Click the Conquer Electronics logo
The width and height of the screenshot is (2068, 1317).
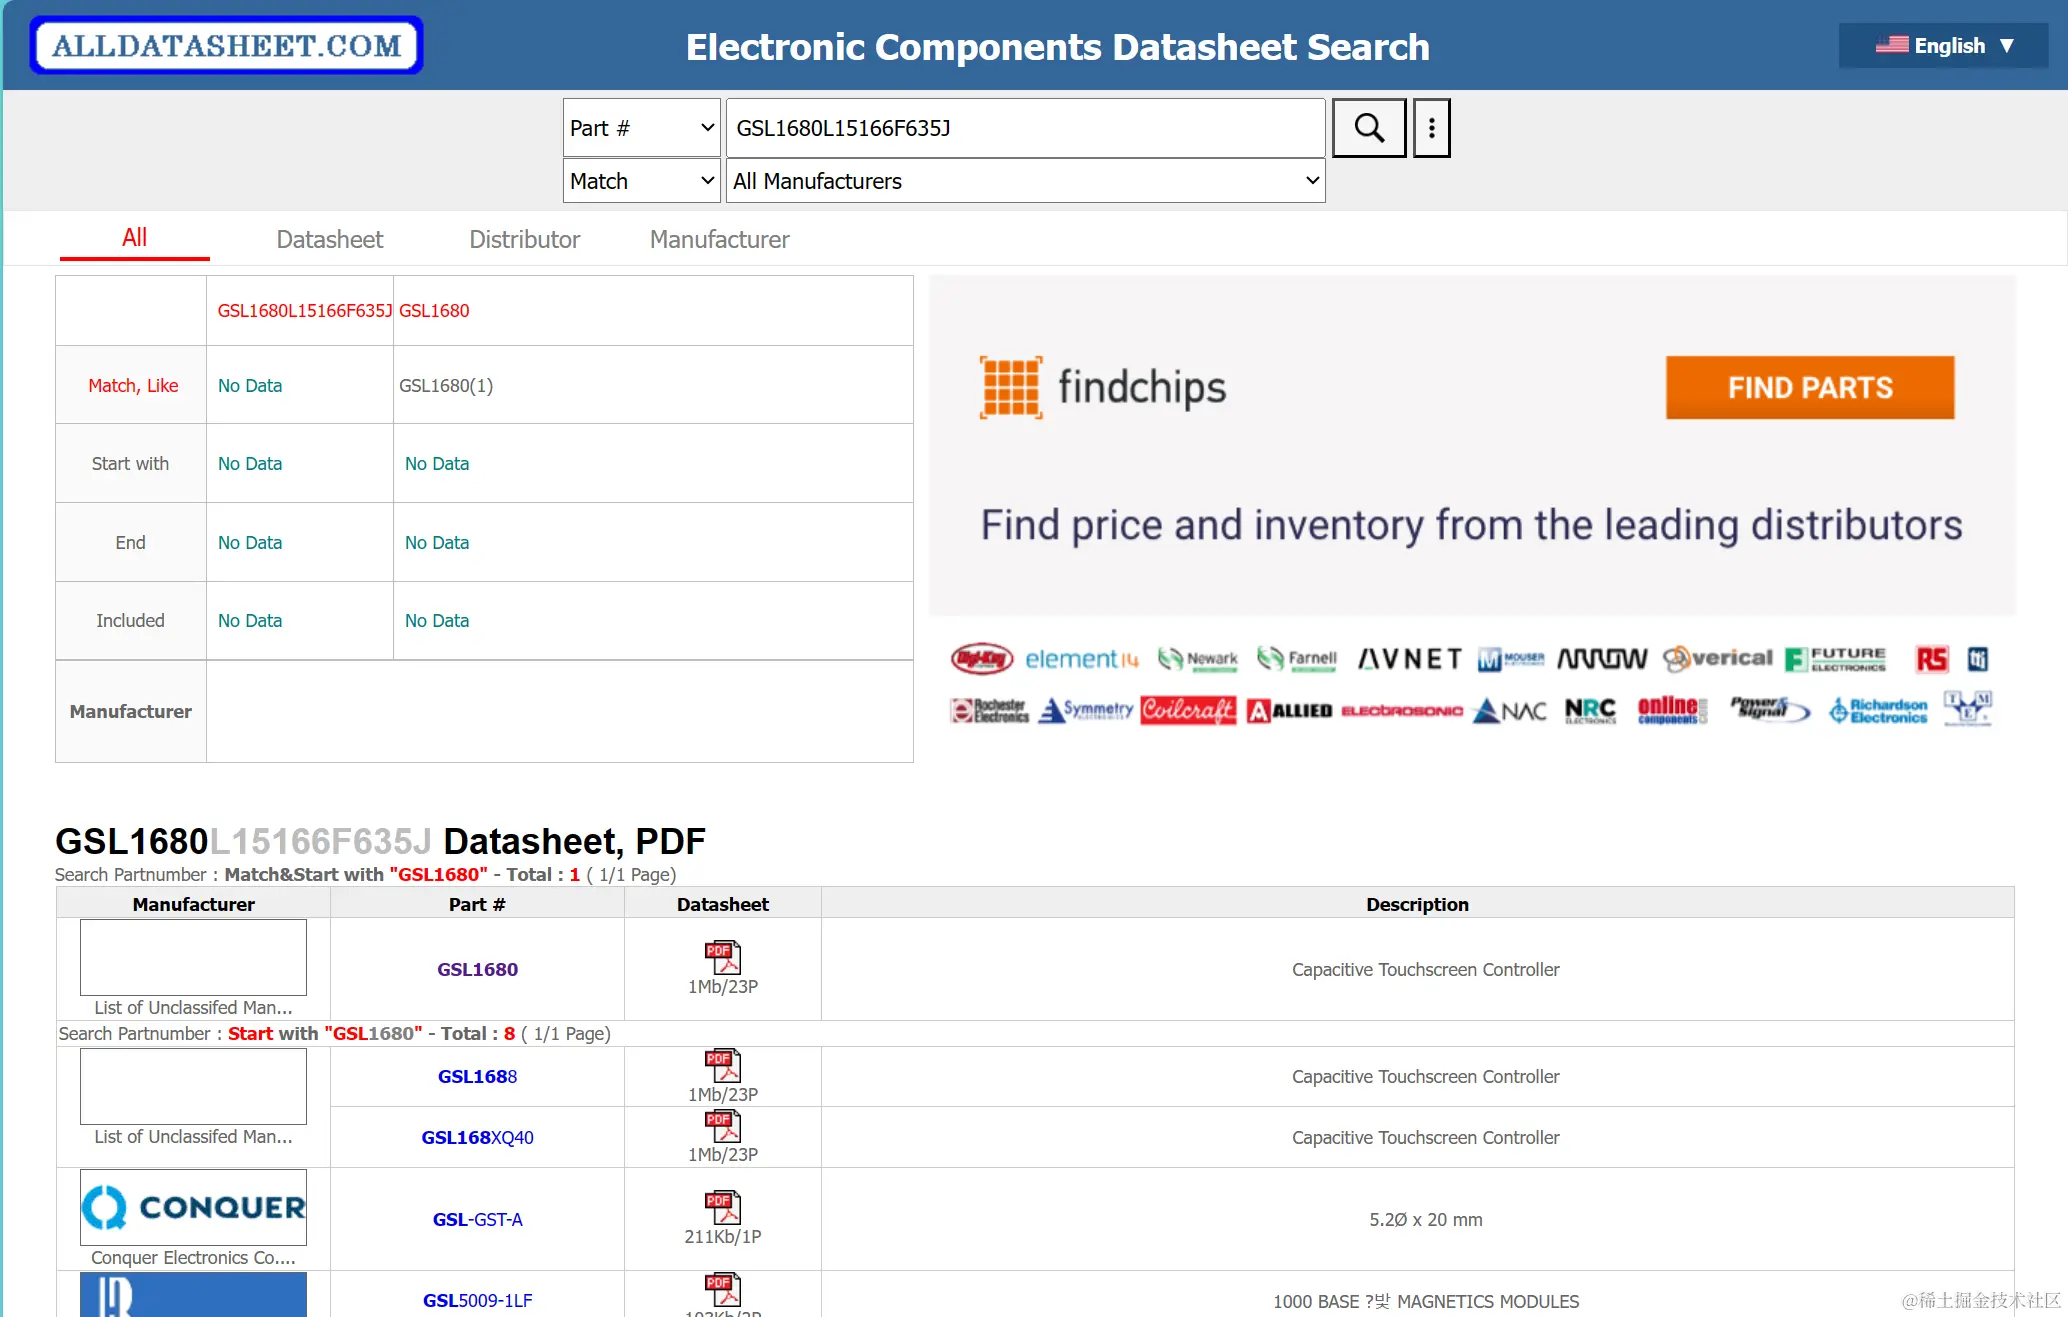[193, 1207]
